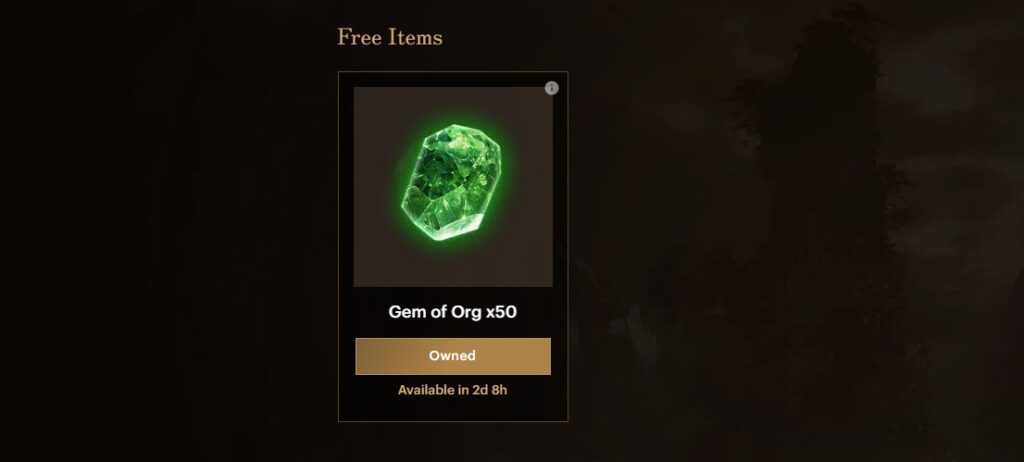Open the Gem of Org item preview thumbnail
Viewport: 1024px width, 462px height.
[452, 186]
